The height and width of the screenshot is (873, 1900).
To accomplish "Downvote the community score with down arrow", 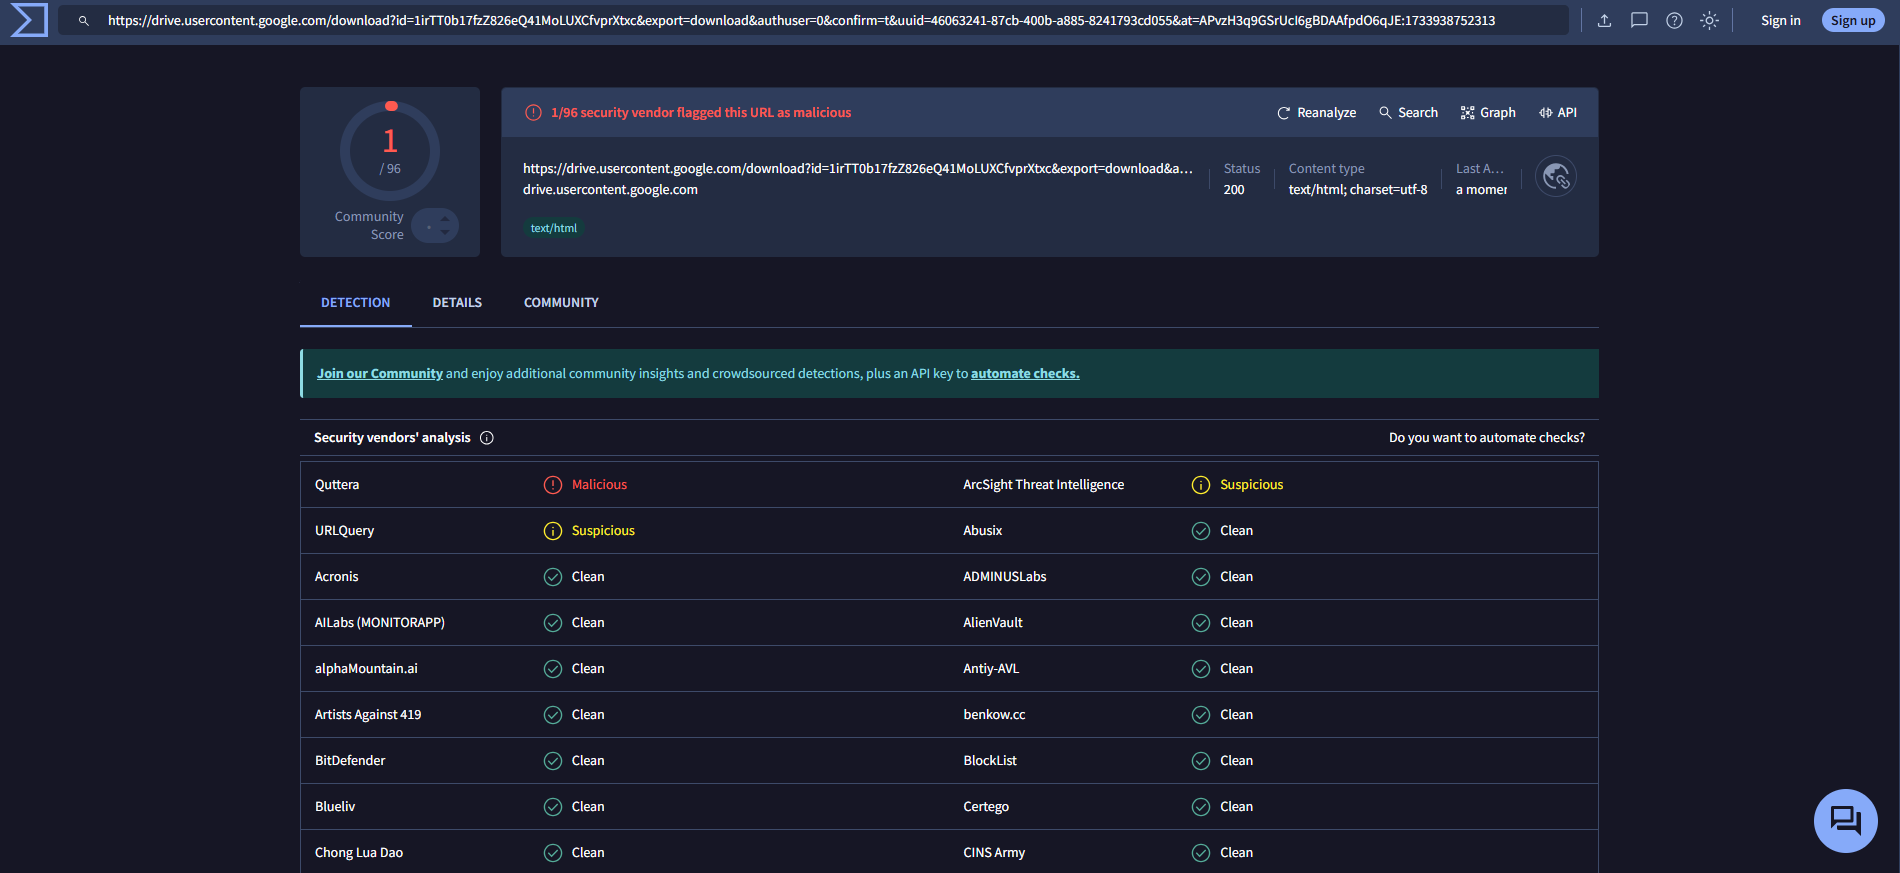I will coord(445,233).
